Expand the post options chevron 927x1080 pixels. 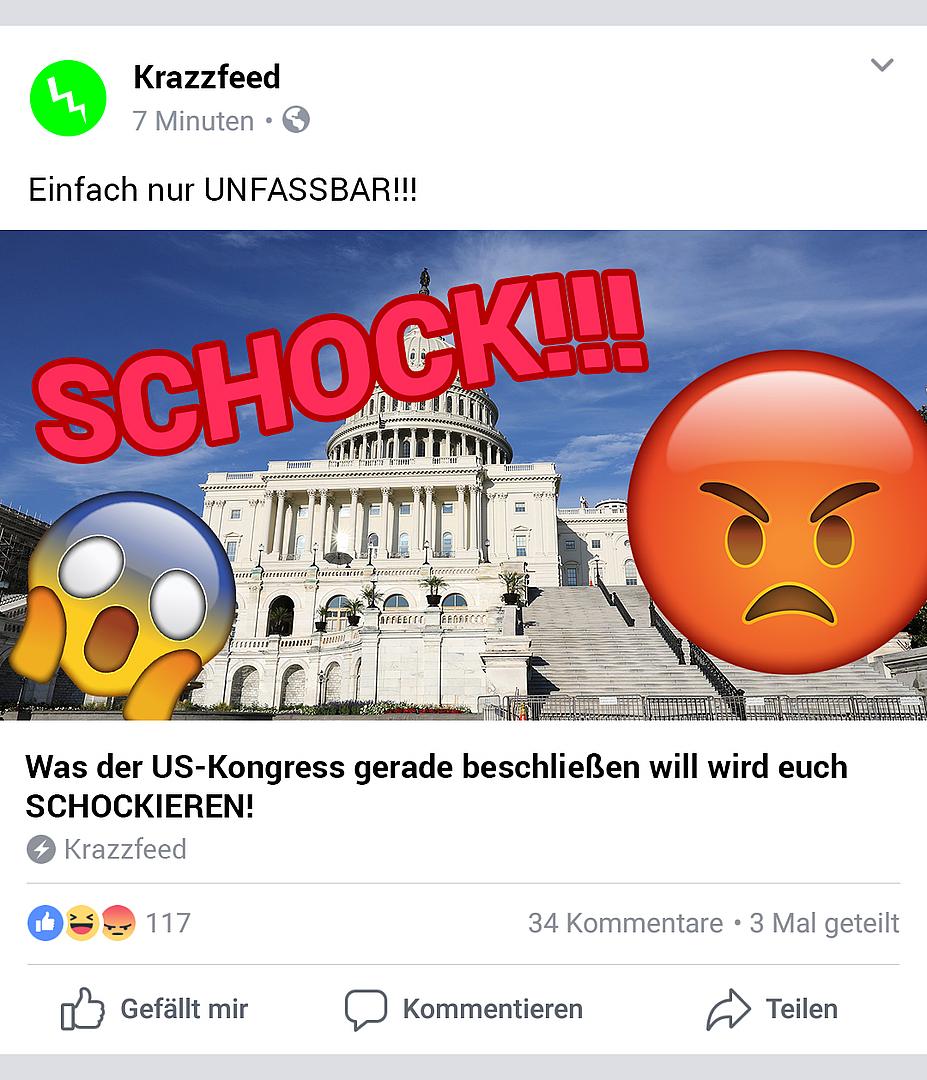882,65
